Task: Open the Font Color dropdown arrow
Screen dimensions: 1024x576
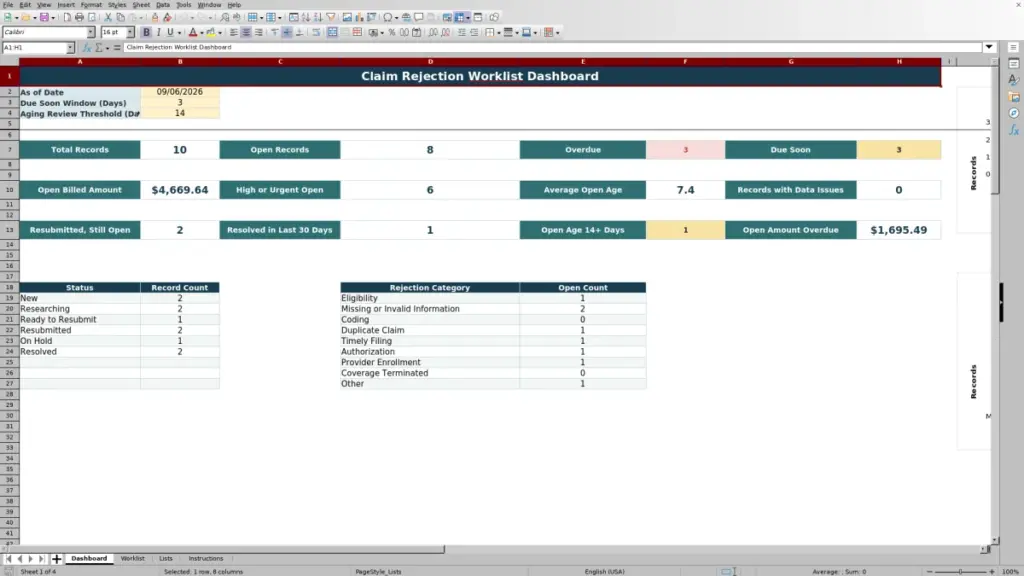Action: 202,33
